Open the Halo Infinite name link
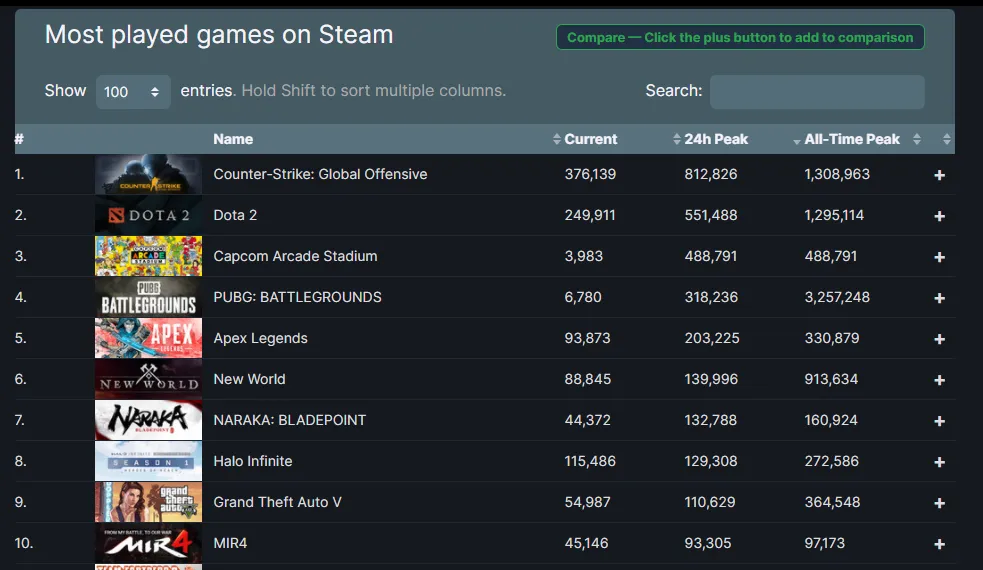The width and height of the screenshot is (983, 570). [x=253, y=461]
